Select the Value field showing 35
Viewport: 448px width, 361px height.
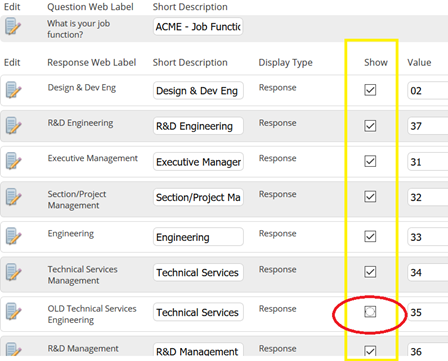coord(428,312)
